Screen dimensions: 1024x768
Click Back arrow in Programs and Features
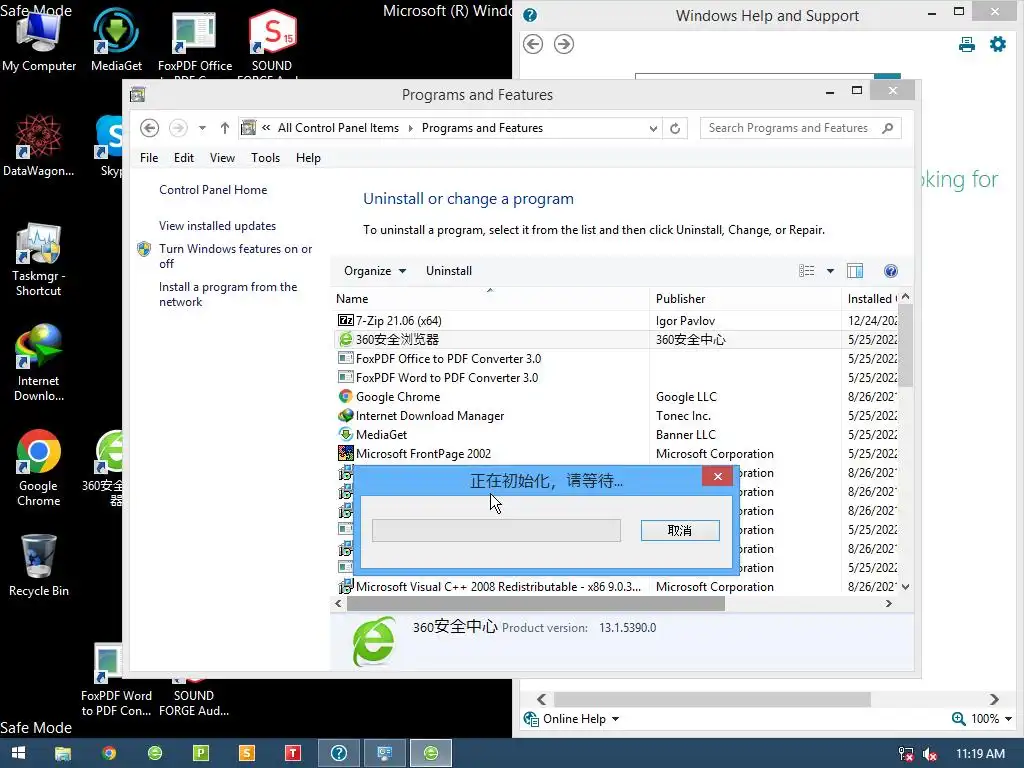pyautogui.click(x=150, y=128)
